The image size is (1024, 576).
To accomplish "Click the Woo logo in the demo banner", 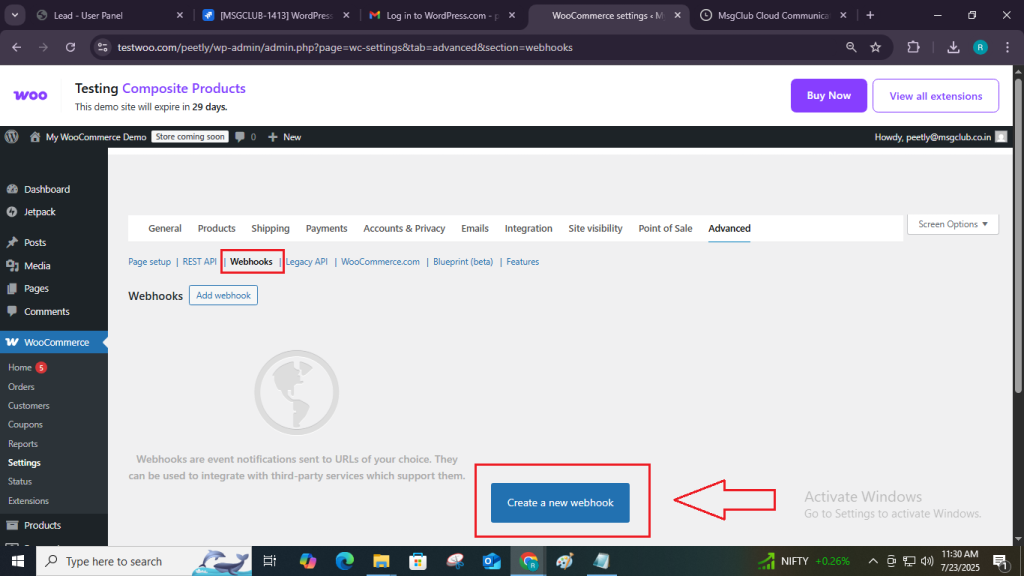I will click(30, 95).
